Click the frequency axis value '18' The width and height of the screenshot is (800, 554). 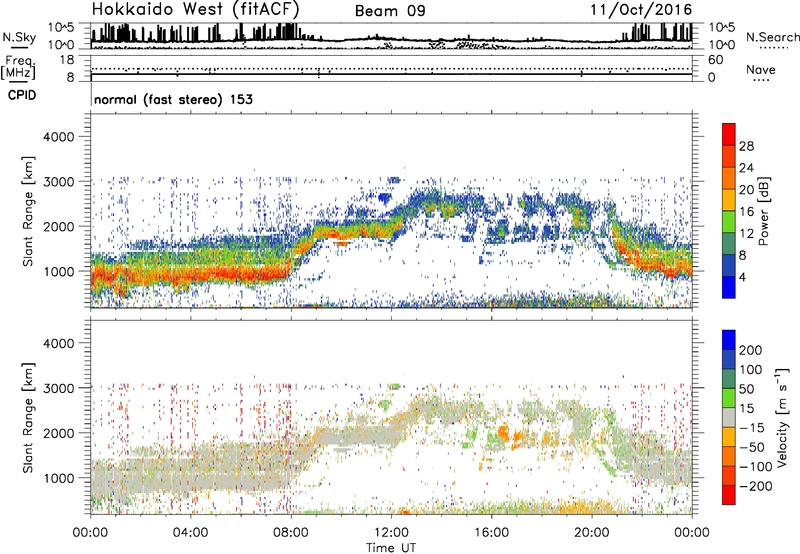click(x=67, y=60)
